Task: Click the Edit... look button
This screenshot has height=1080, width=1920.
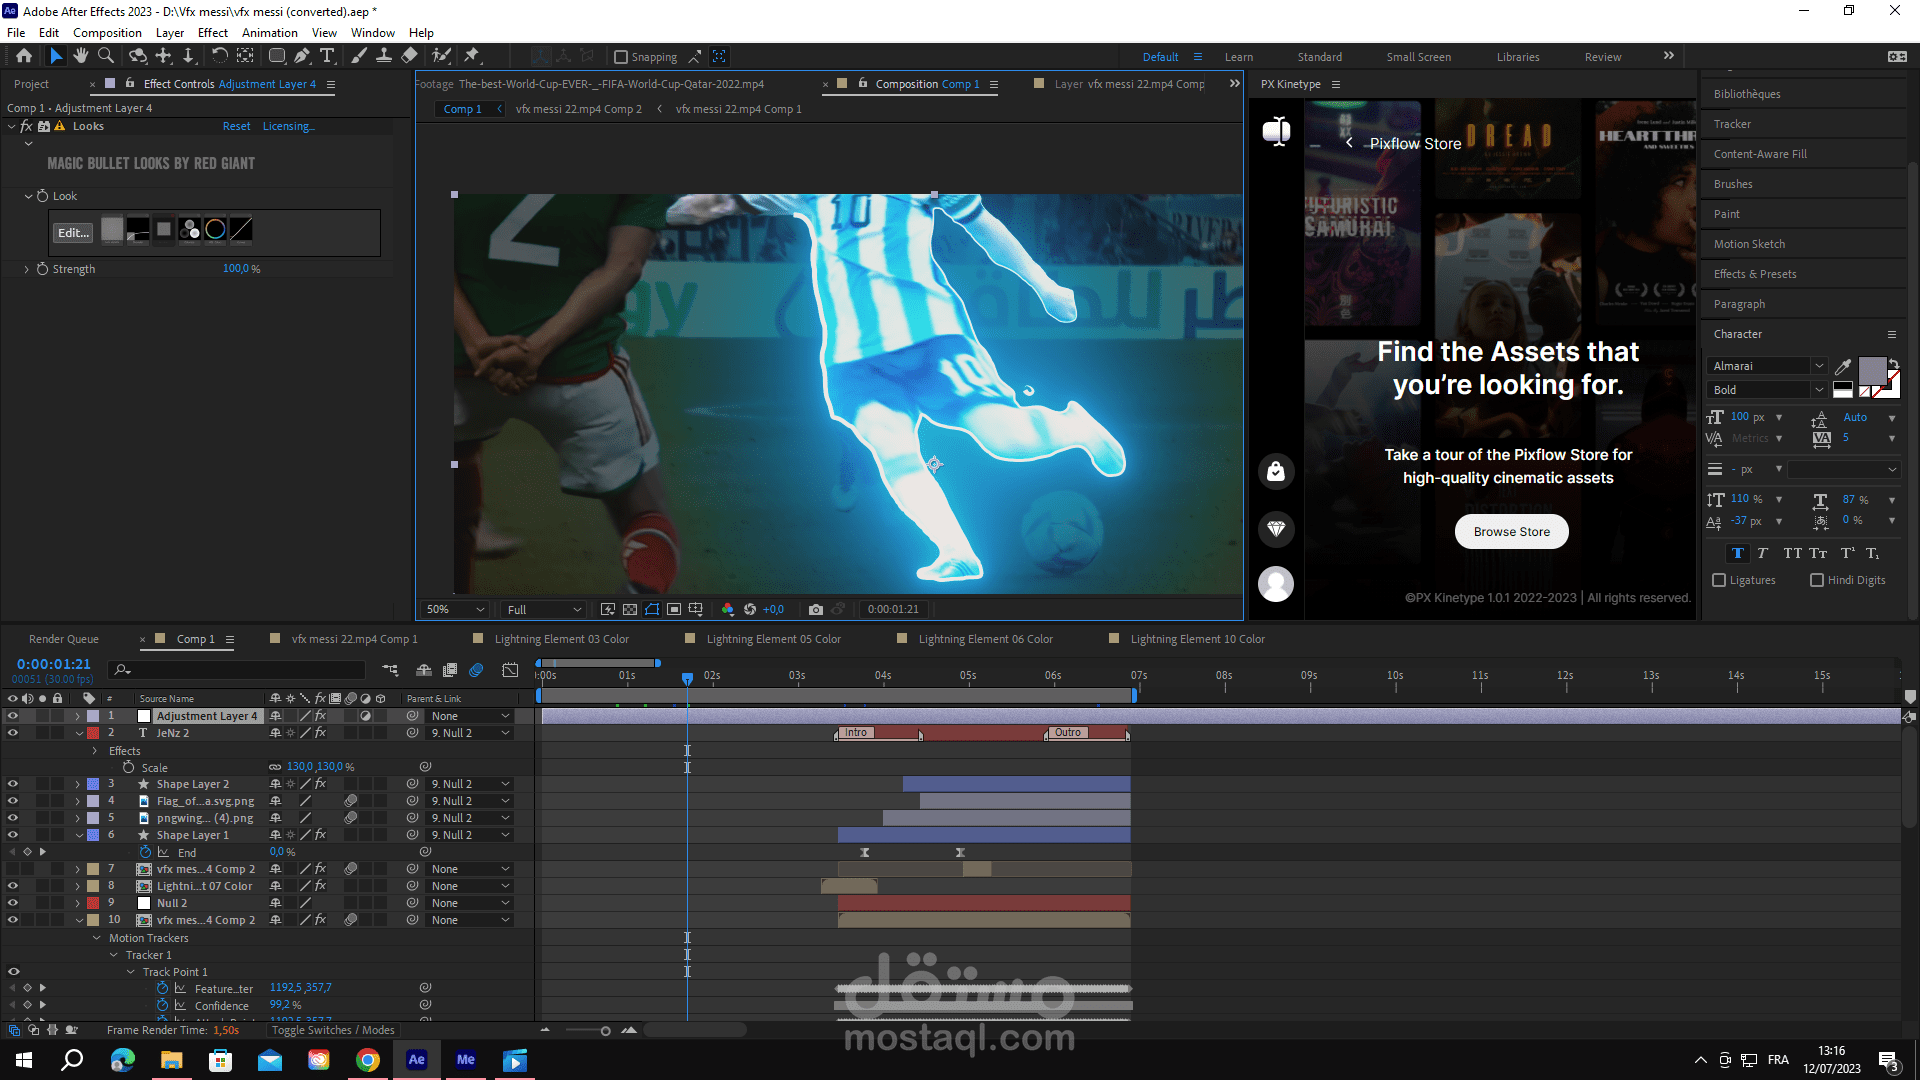Action: (x=73, y=232)
